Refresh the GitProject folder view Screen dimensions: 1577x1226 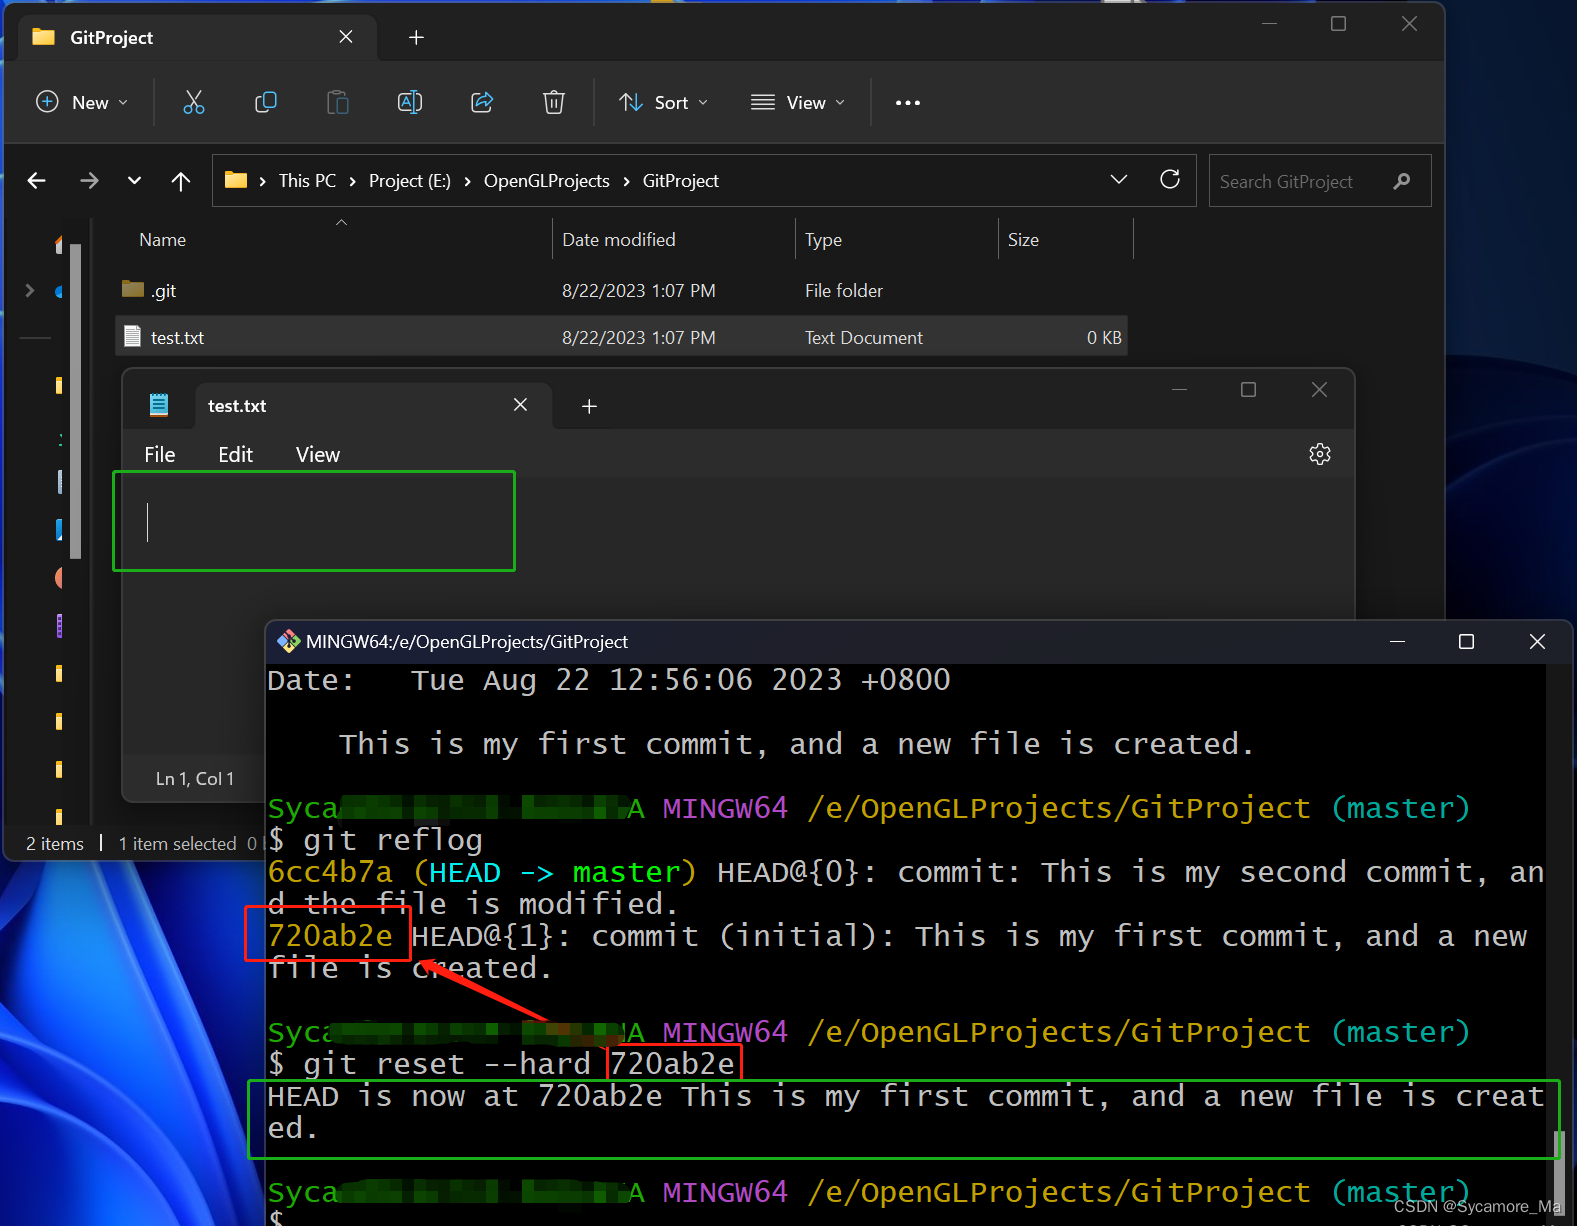coord(1170,180)
